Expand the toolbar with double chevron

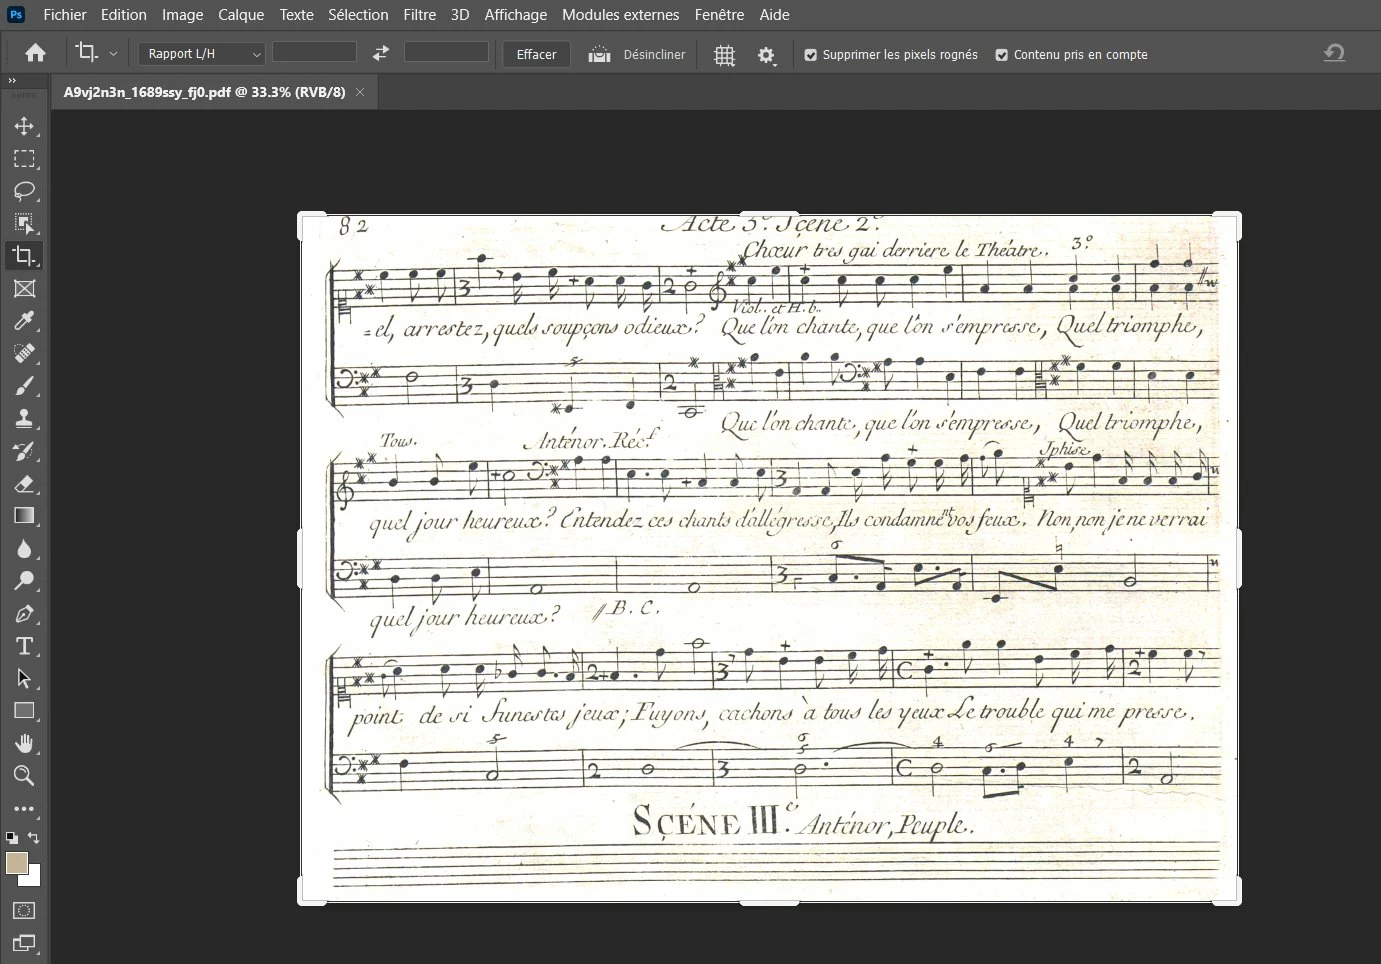(x=12, y=81)
